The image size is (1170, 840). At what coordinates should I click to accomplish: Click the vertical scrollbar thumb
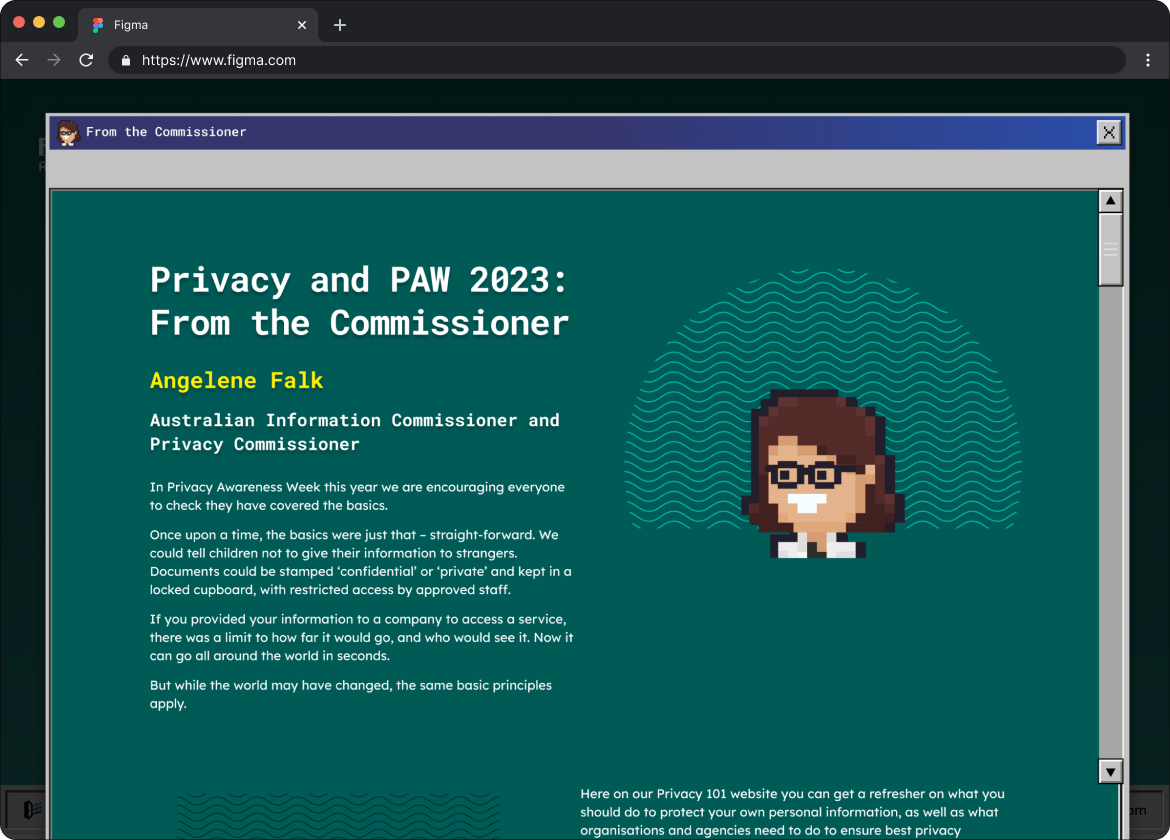[1110, 250]
